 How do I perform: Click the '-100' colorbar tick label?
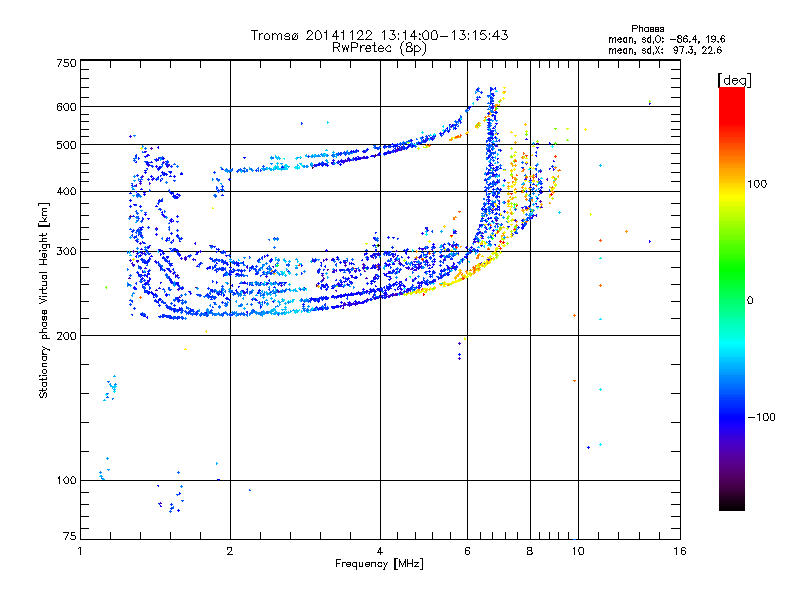click(x=761, y=417)
